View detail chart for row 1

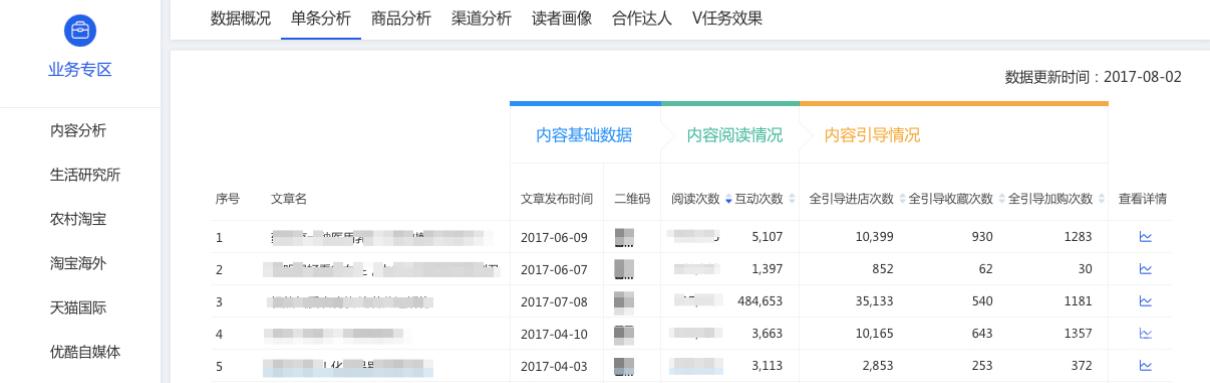point(1145,237)
